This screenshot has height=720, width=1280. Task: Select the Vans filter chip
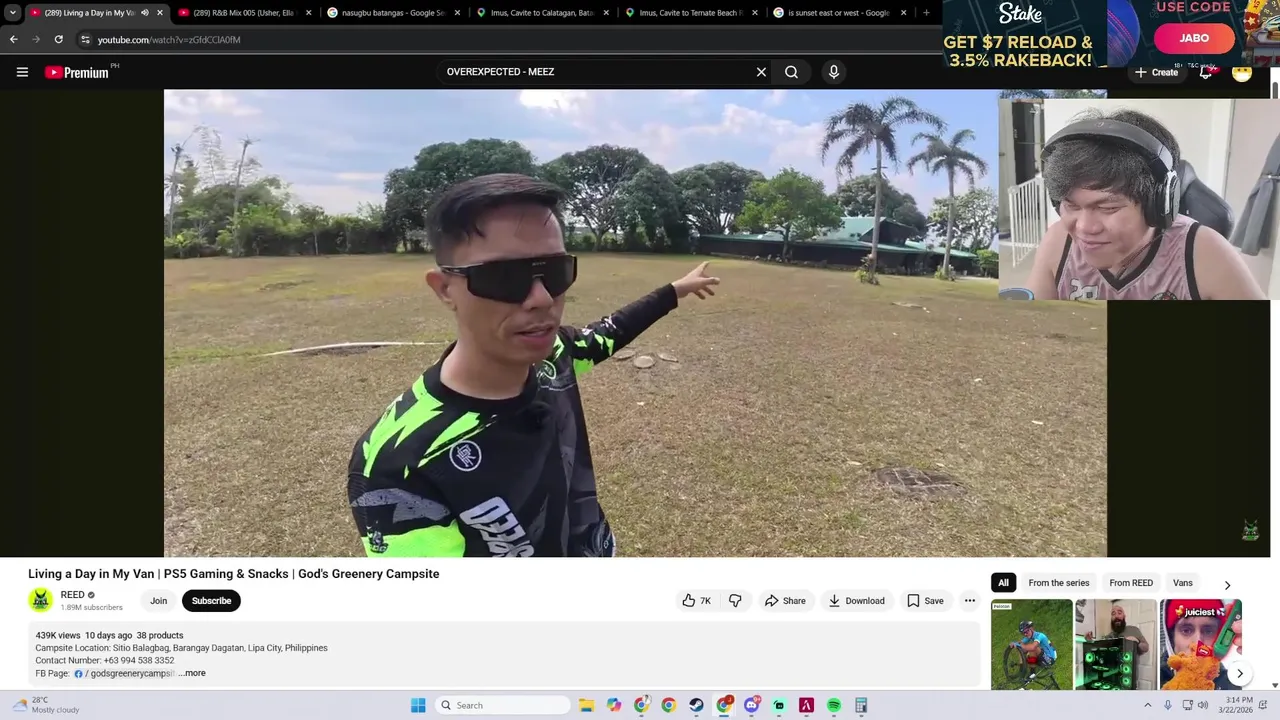[1183, 583]
